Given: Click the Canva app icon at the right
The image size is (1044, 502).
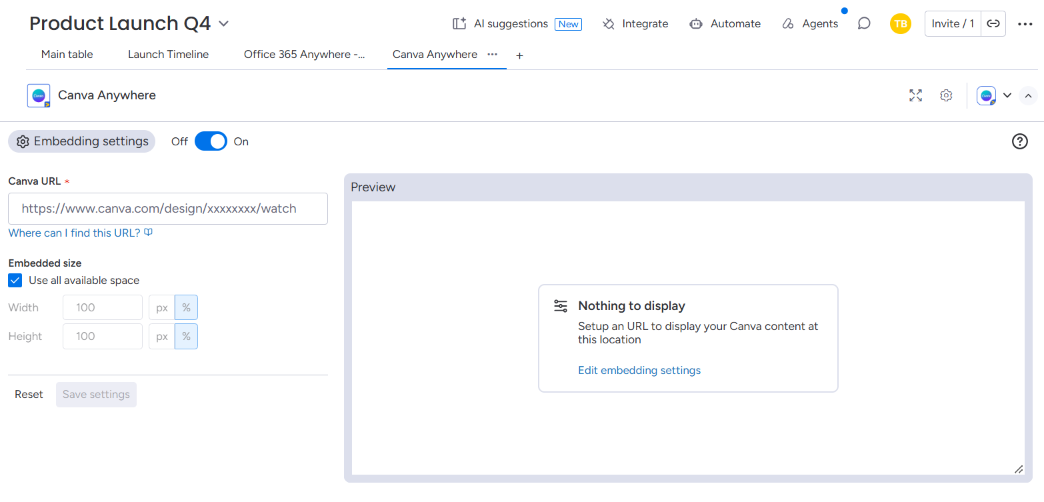Looking at the screenshot, I should (x=986, y=95).
